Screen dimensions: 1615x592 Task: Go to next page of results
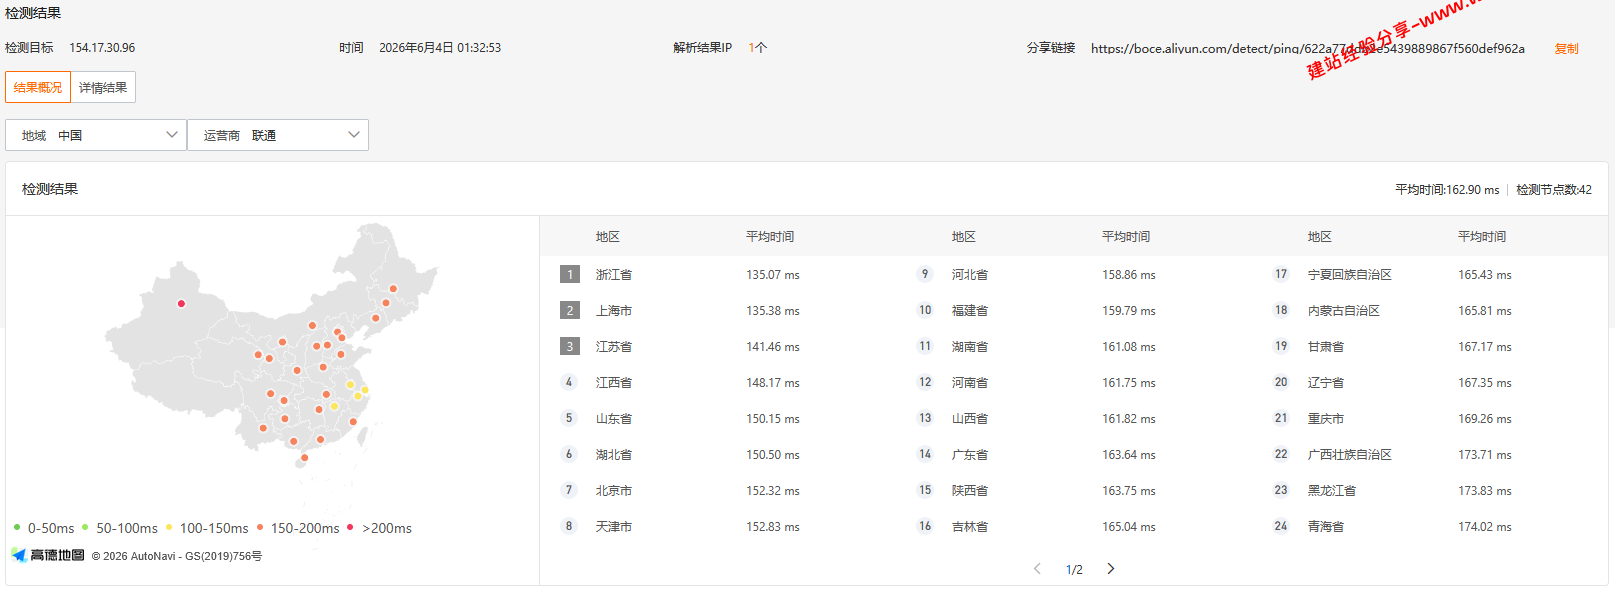(x=1111, y=568)
